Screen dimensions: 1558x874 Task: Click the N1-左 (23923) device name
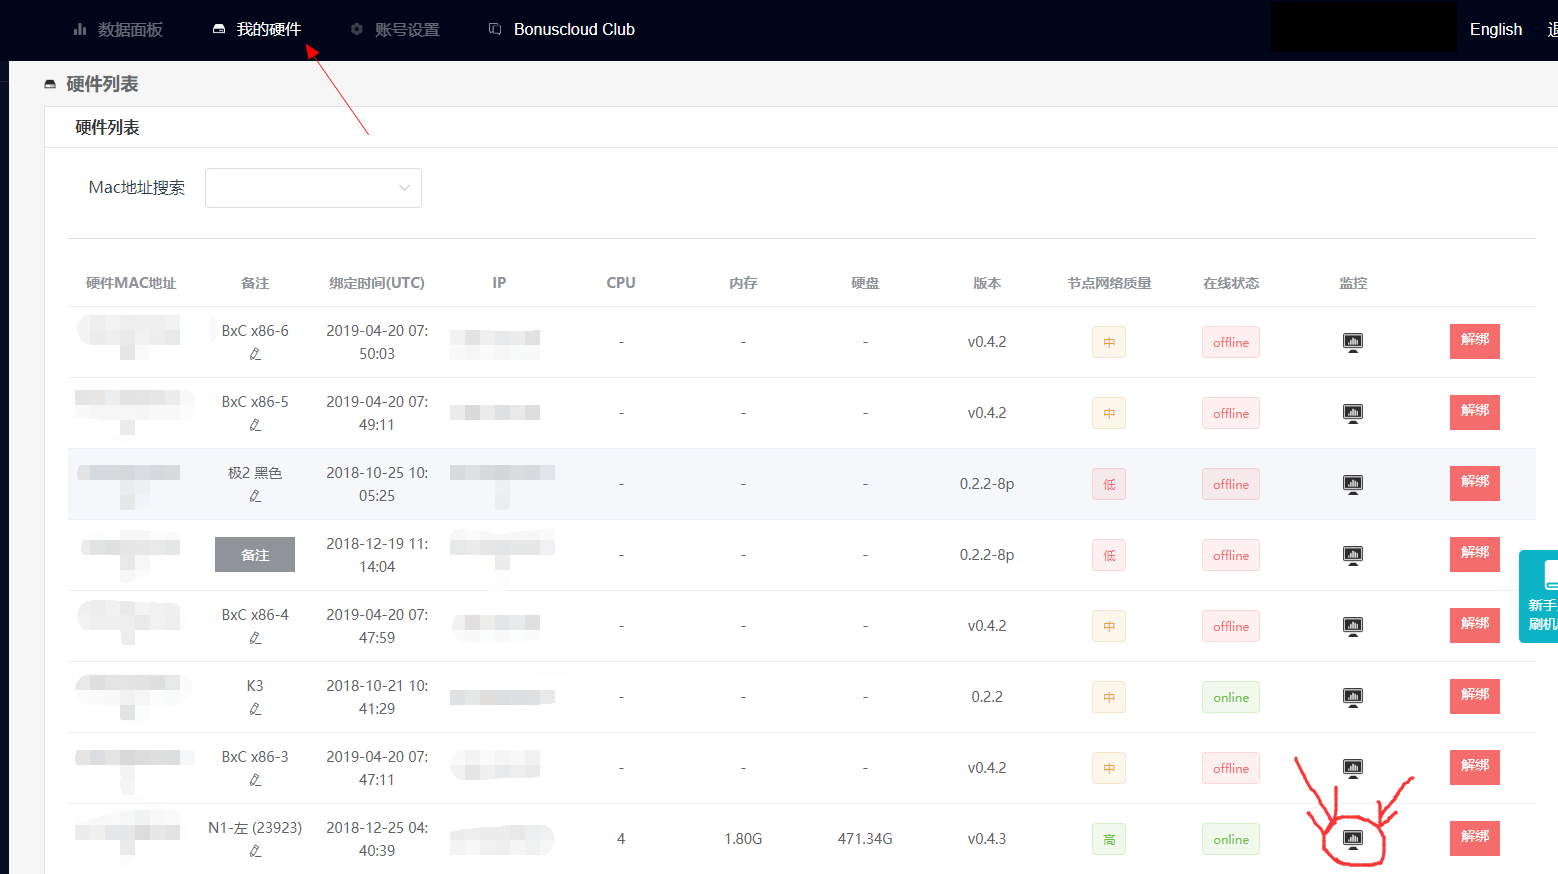[255, 828]
